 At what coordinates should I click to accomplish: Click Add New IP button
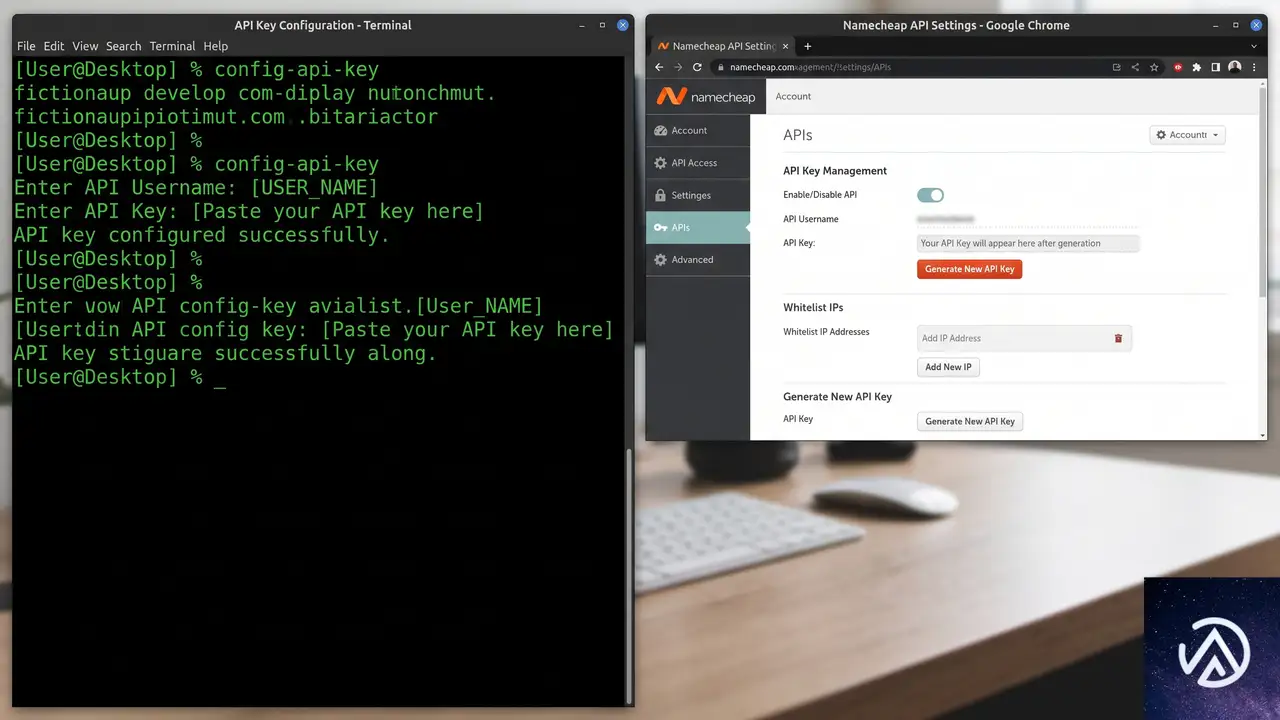pos(948,367)
